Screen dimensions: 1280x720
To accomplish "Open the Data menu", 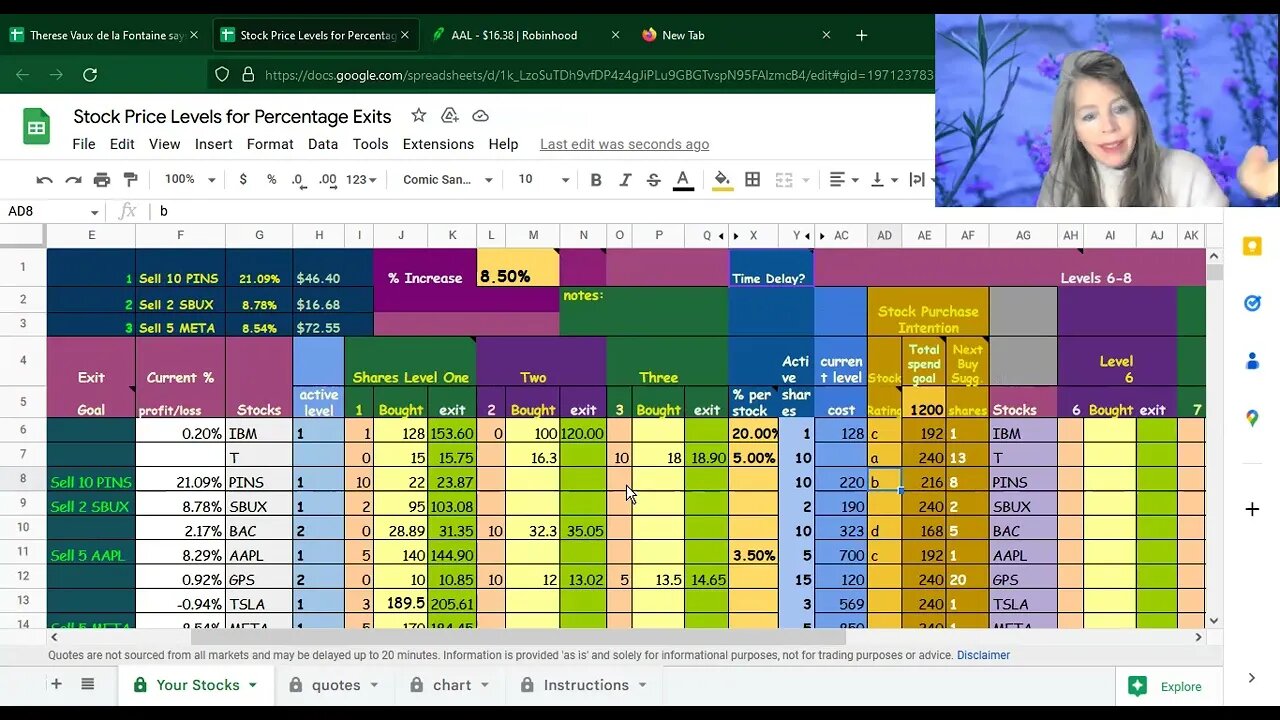I will coord(323,144).
